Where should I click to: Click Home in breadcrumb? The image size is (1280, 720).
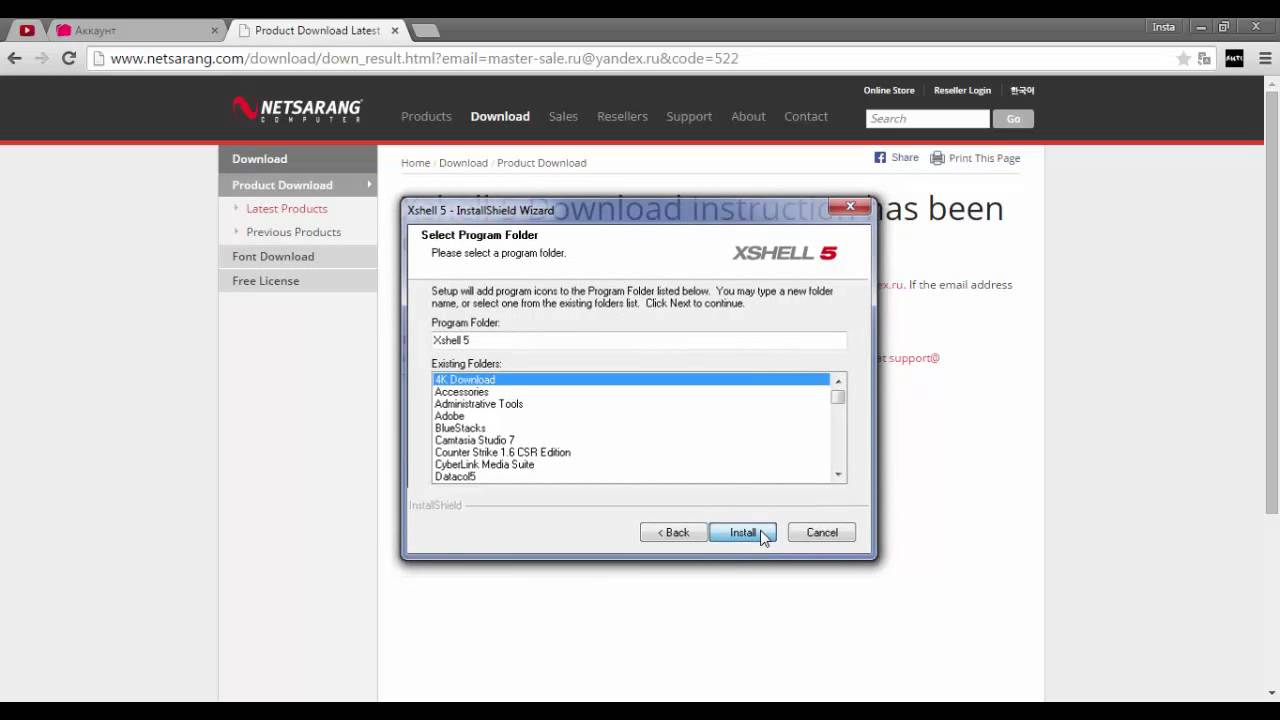point(415,163)
